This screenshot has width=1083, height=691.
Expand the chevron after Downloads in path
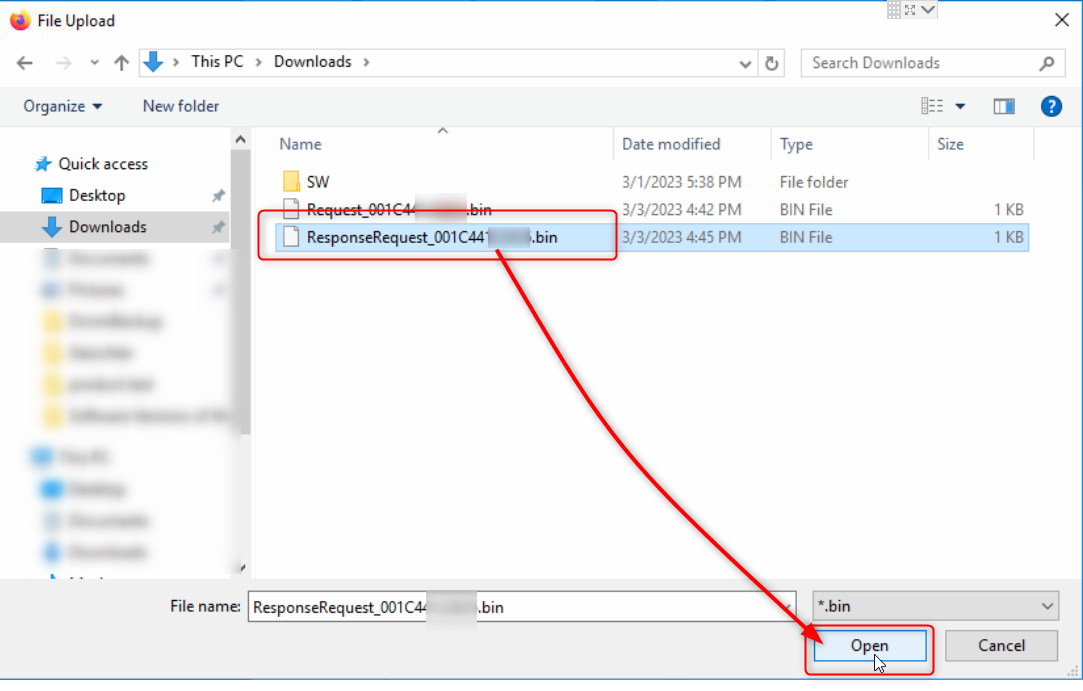(x=366, y=62)
